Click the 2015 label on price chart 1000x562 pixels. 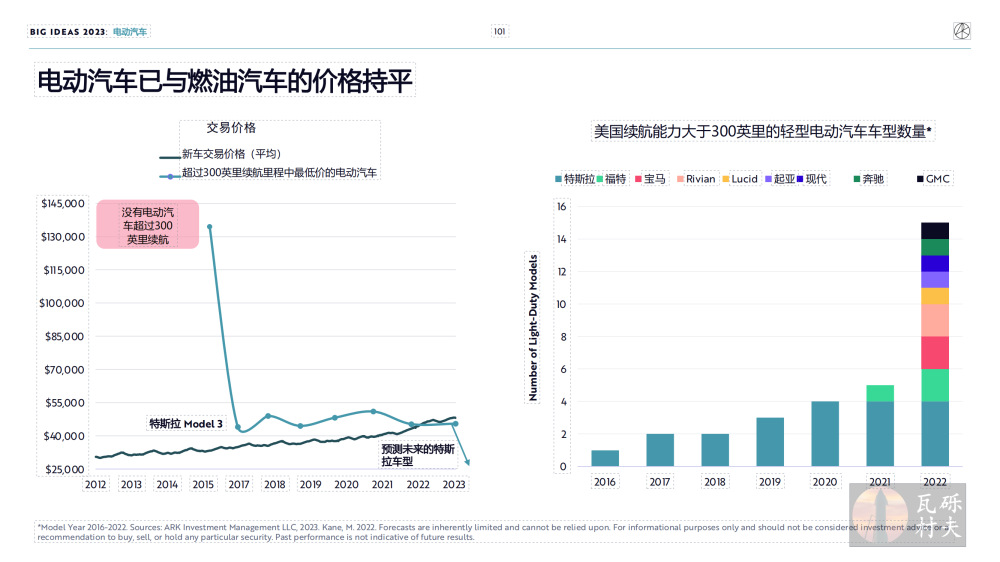[203, 484]
